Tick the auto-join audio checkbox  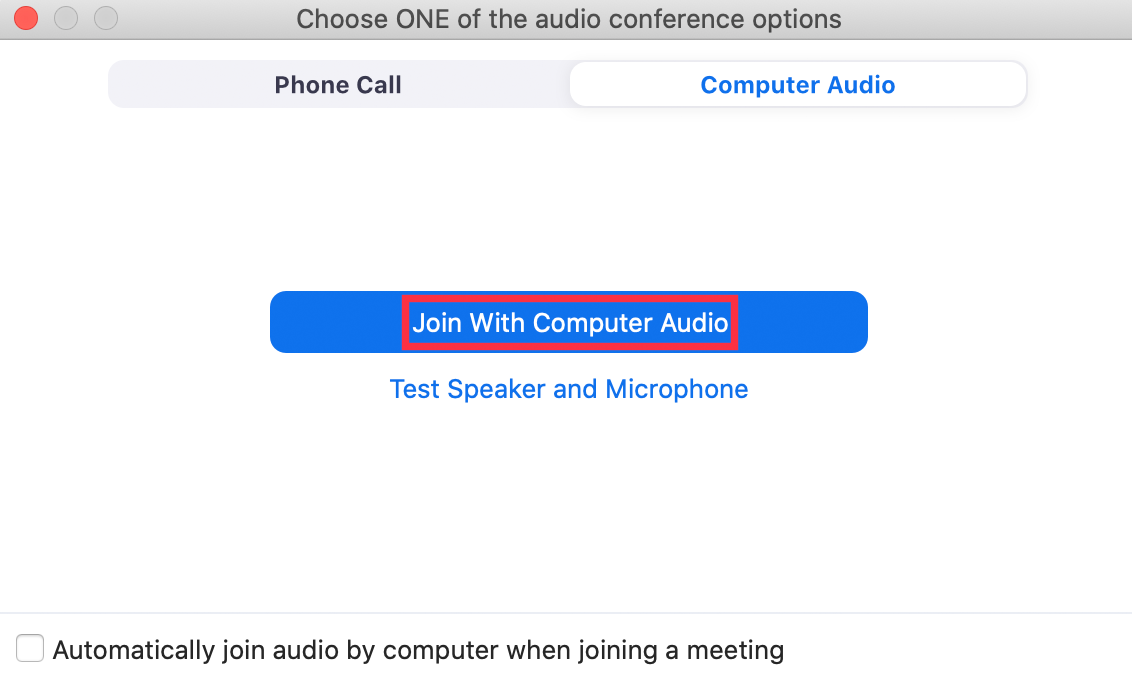[x=31, y=649]
